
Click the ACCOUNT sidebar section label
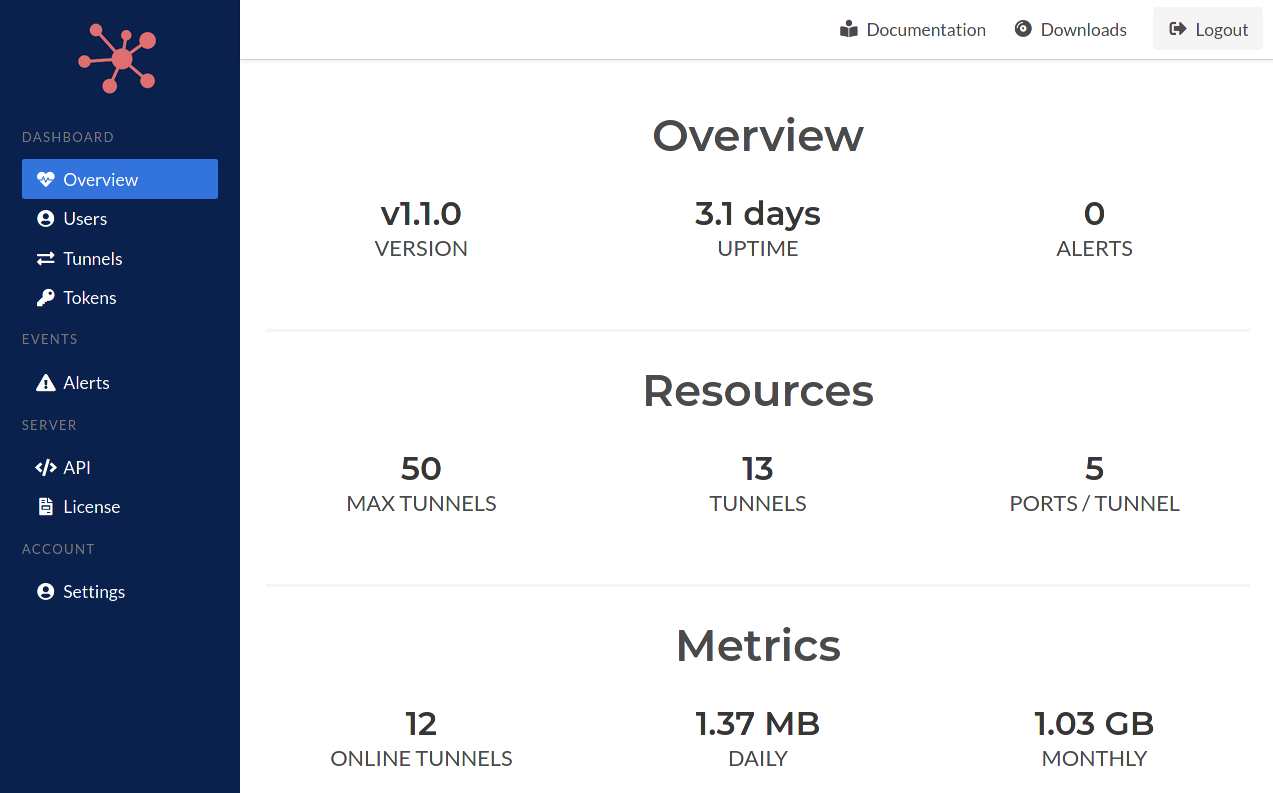(58, 549)
